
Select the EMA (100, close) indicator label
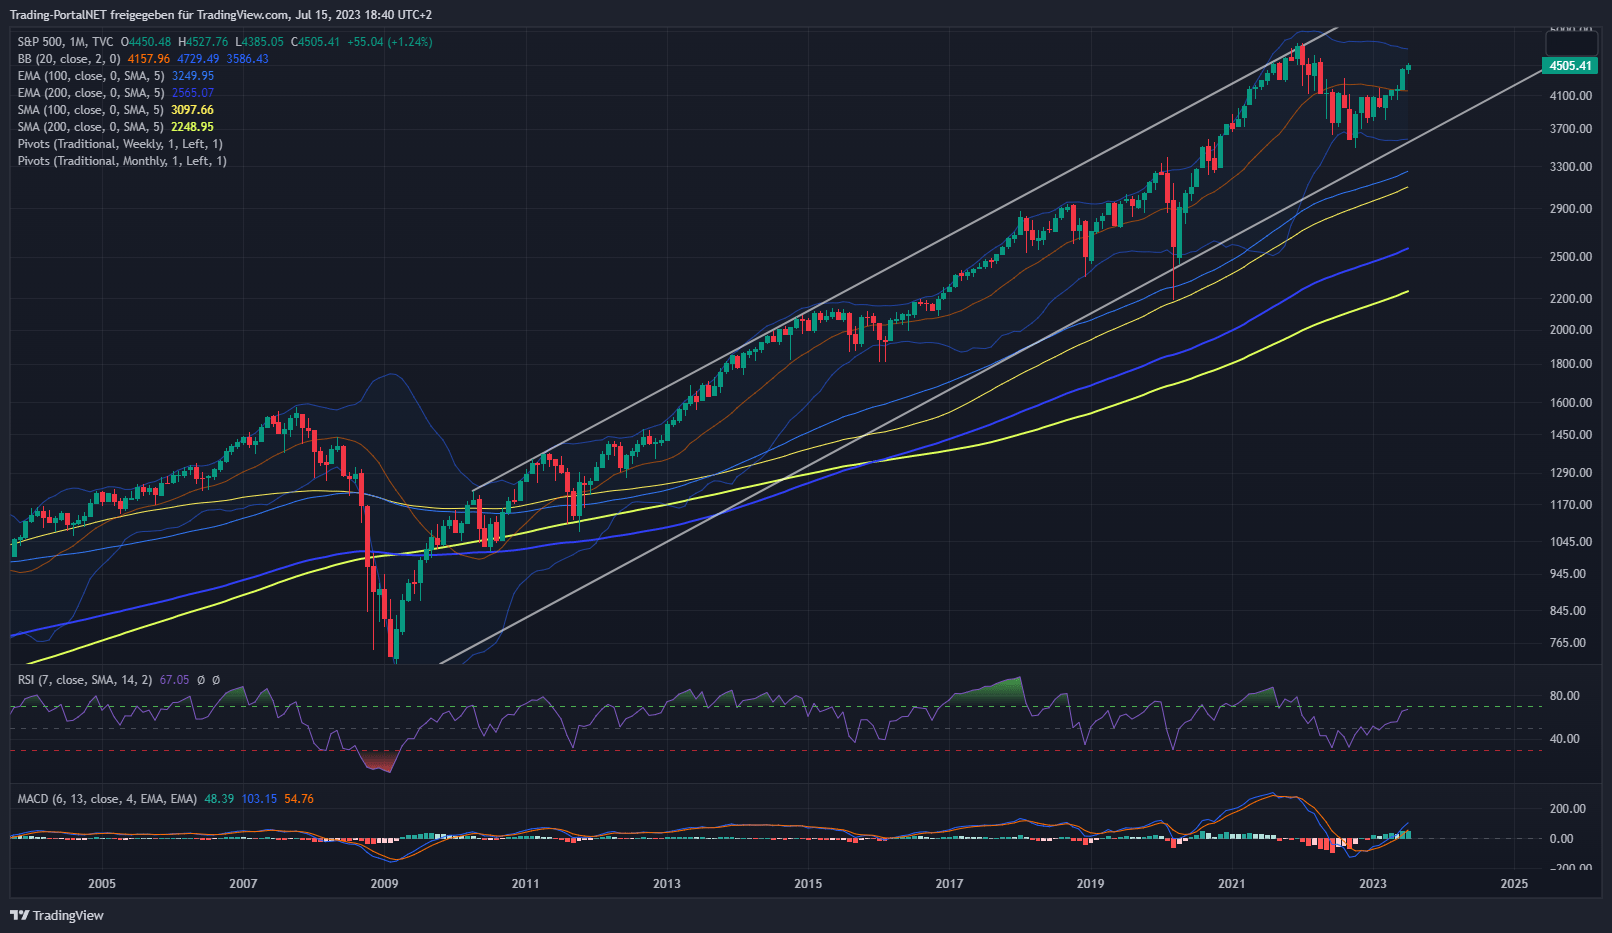coord(90,76)
